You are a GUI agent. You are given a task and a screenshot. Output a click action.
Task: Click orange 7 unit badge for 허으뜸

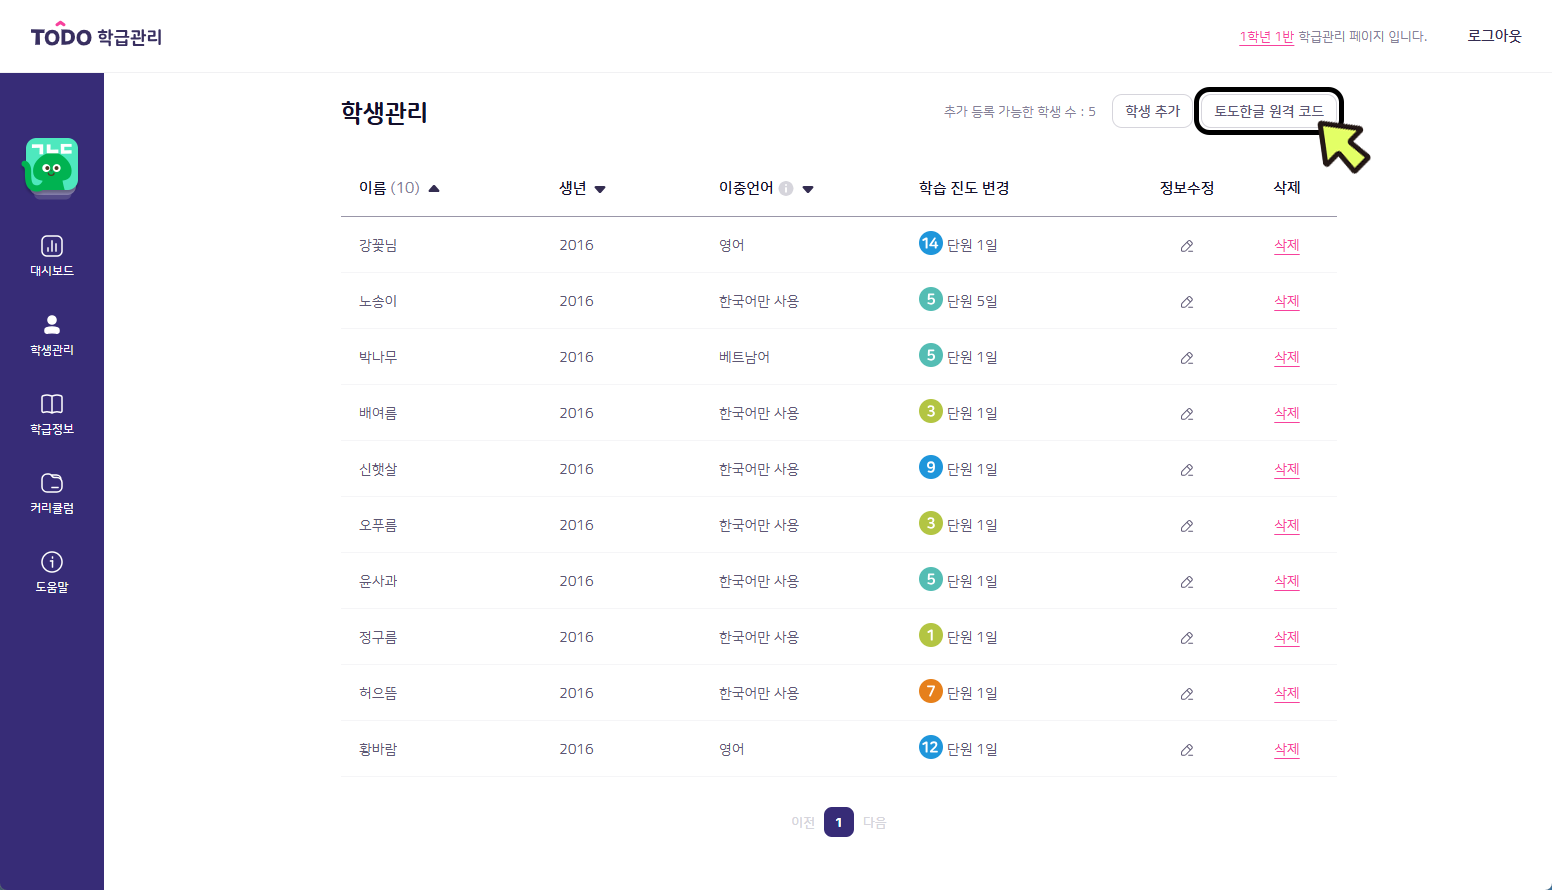(x=930, y=691)
